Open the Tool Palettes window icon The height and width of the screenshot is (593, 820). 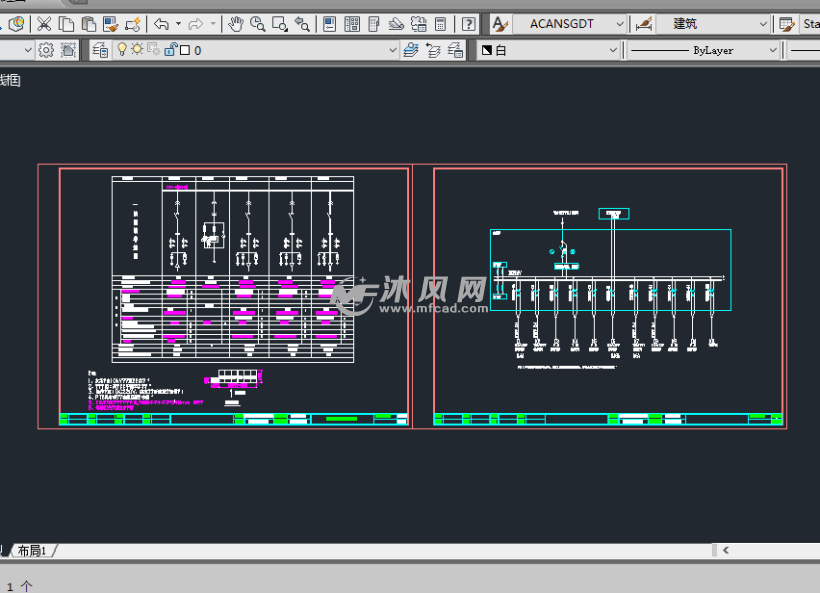374,24
